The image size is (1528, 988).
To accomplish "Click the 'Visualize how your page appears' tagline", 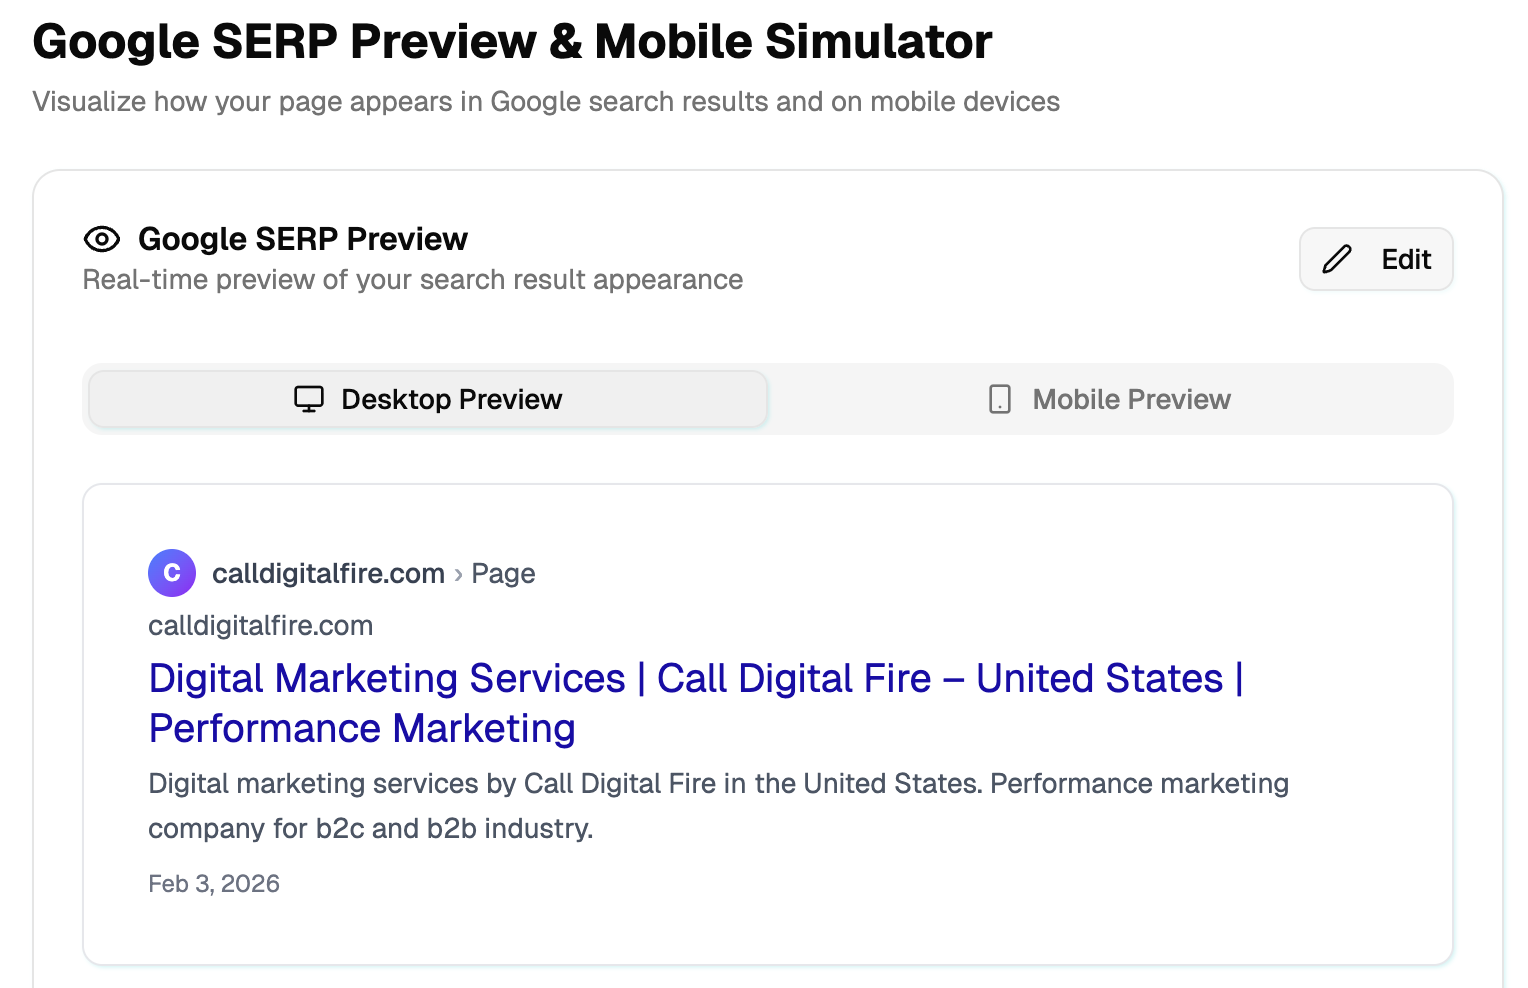I will click(x=546, y=102).
